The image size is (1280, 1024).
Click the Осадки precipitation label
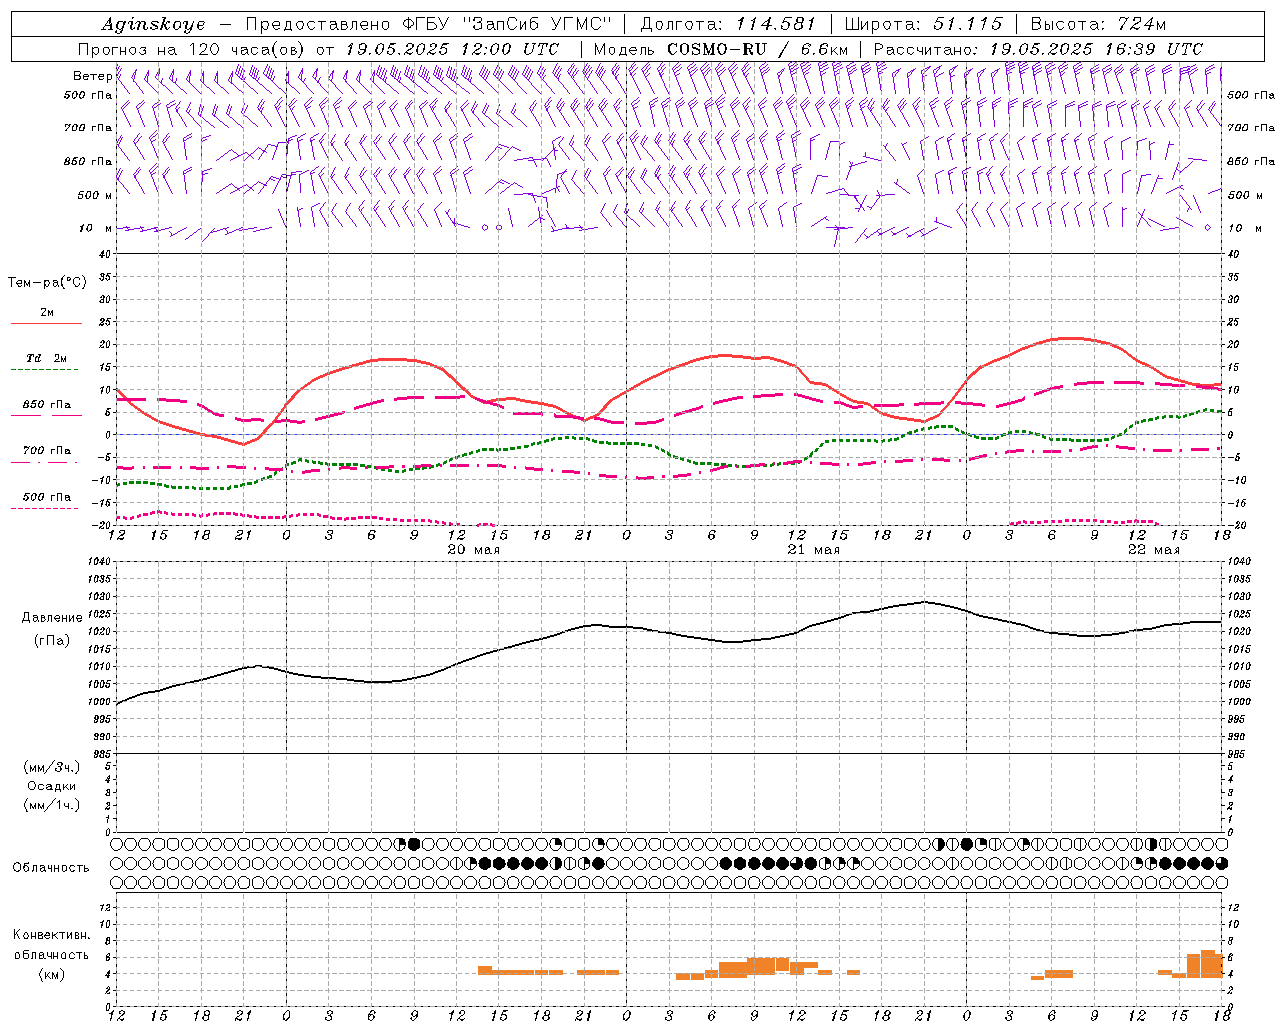click(x=52, y=786)
